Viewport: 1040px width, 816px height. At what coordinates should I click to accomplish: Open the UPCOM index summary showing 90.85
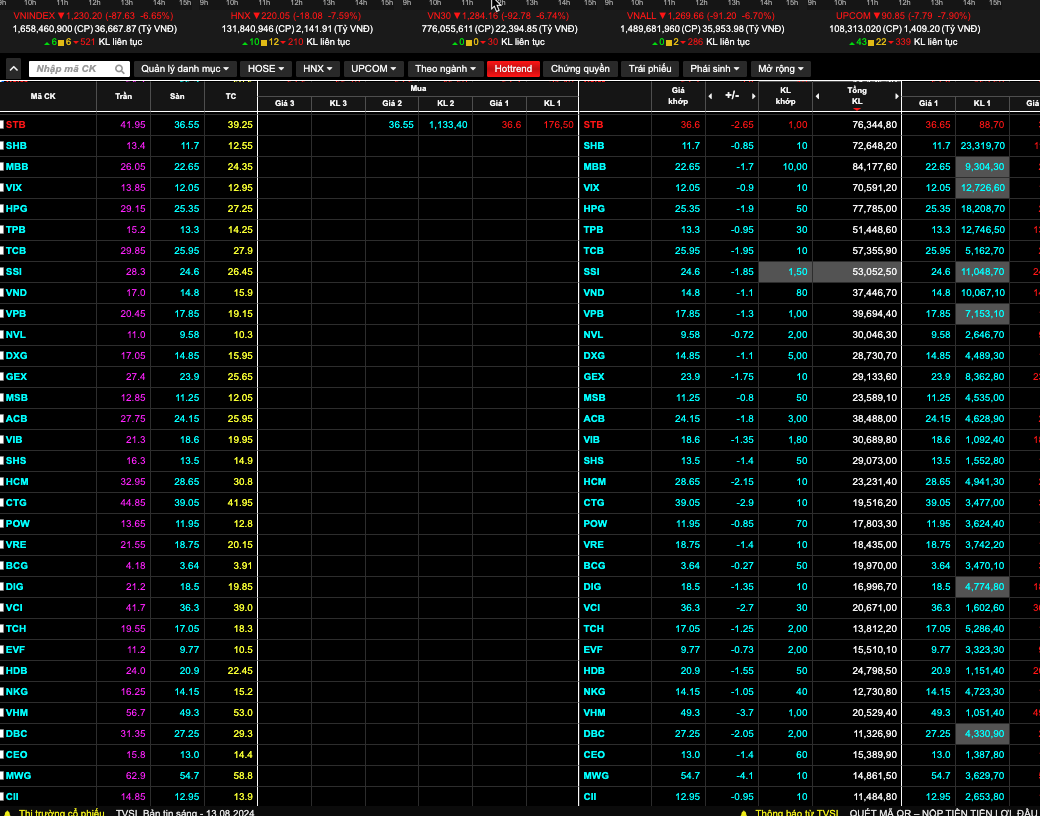click(x=903, y=29)
